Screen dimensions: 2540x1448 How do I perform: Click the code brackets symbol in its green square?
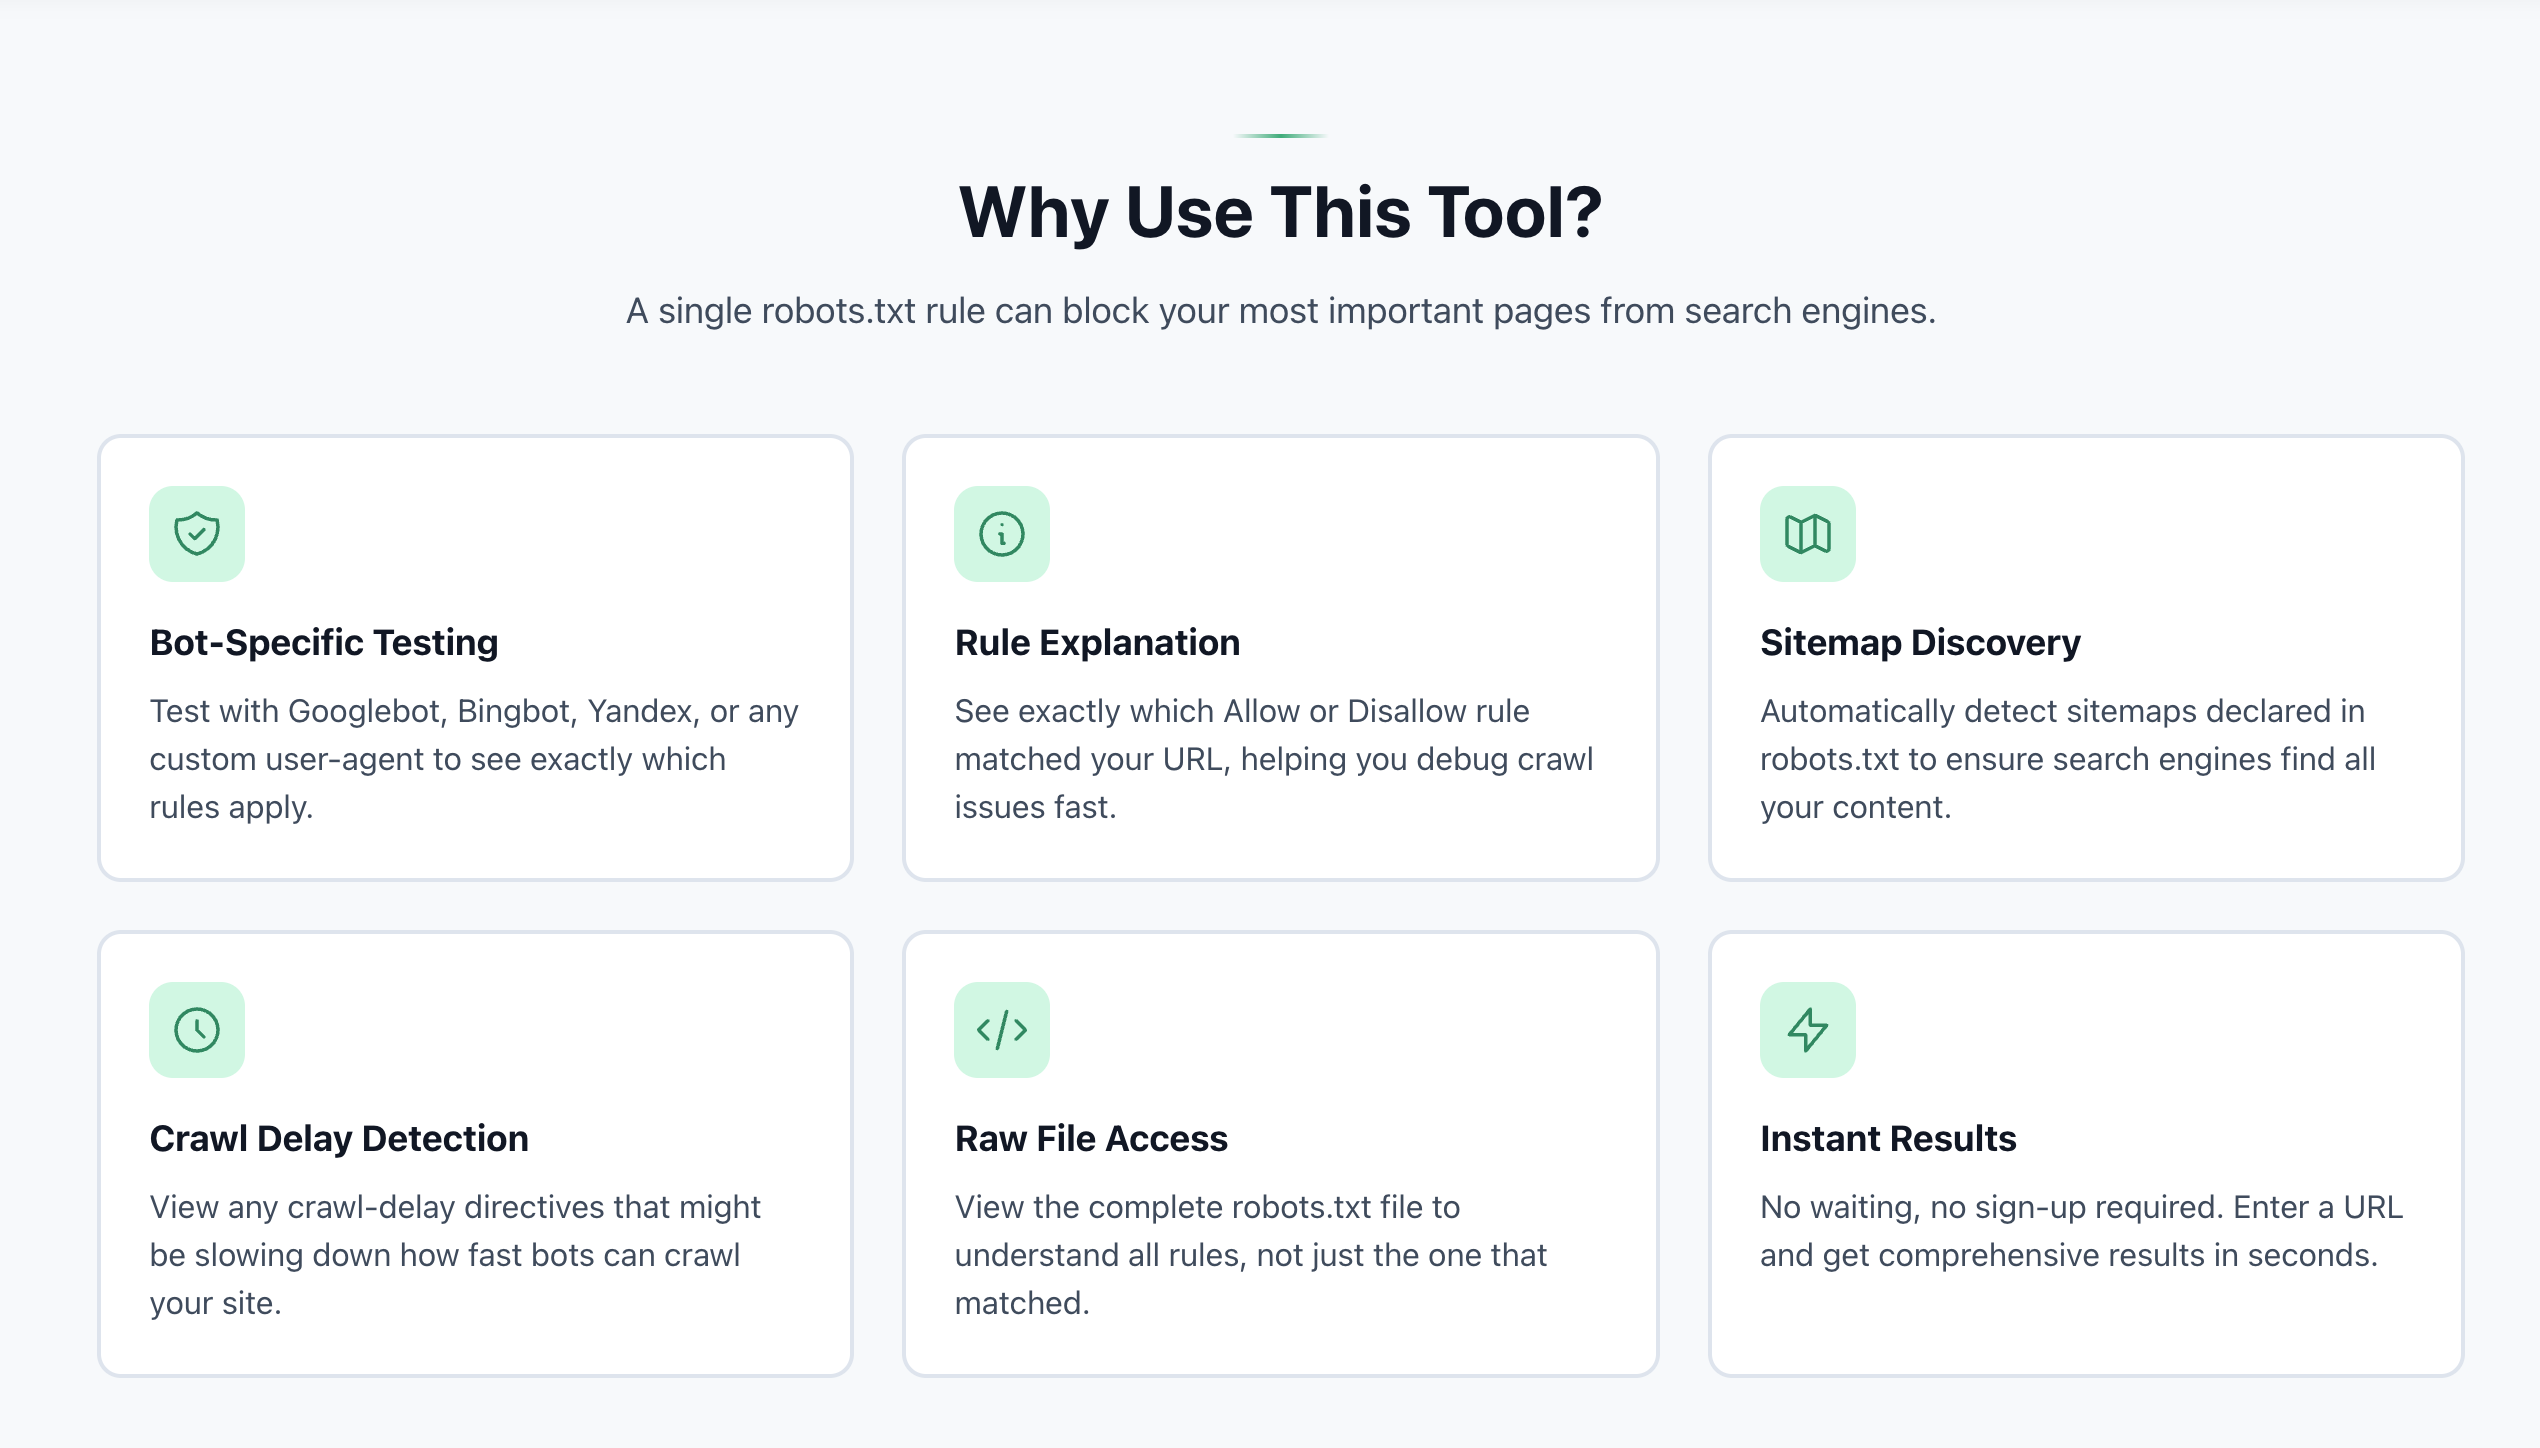pyautogui.click(x=1001, y=1029)
